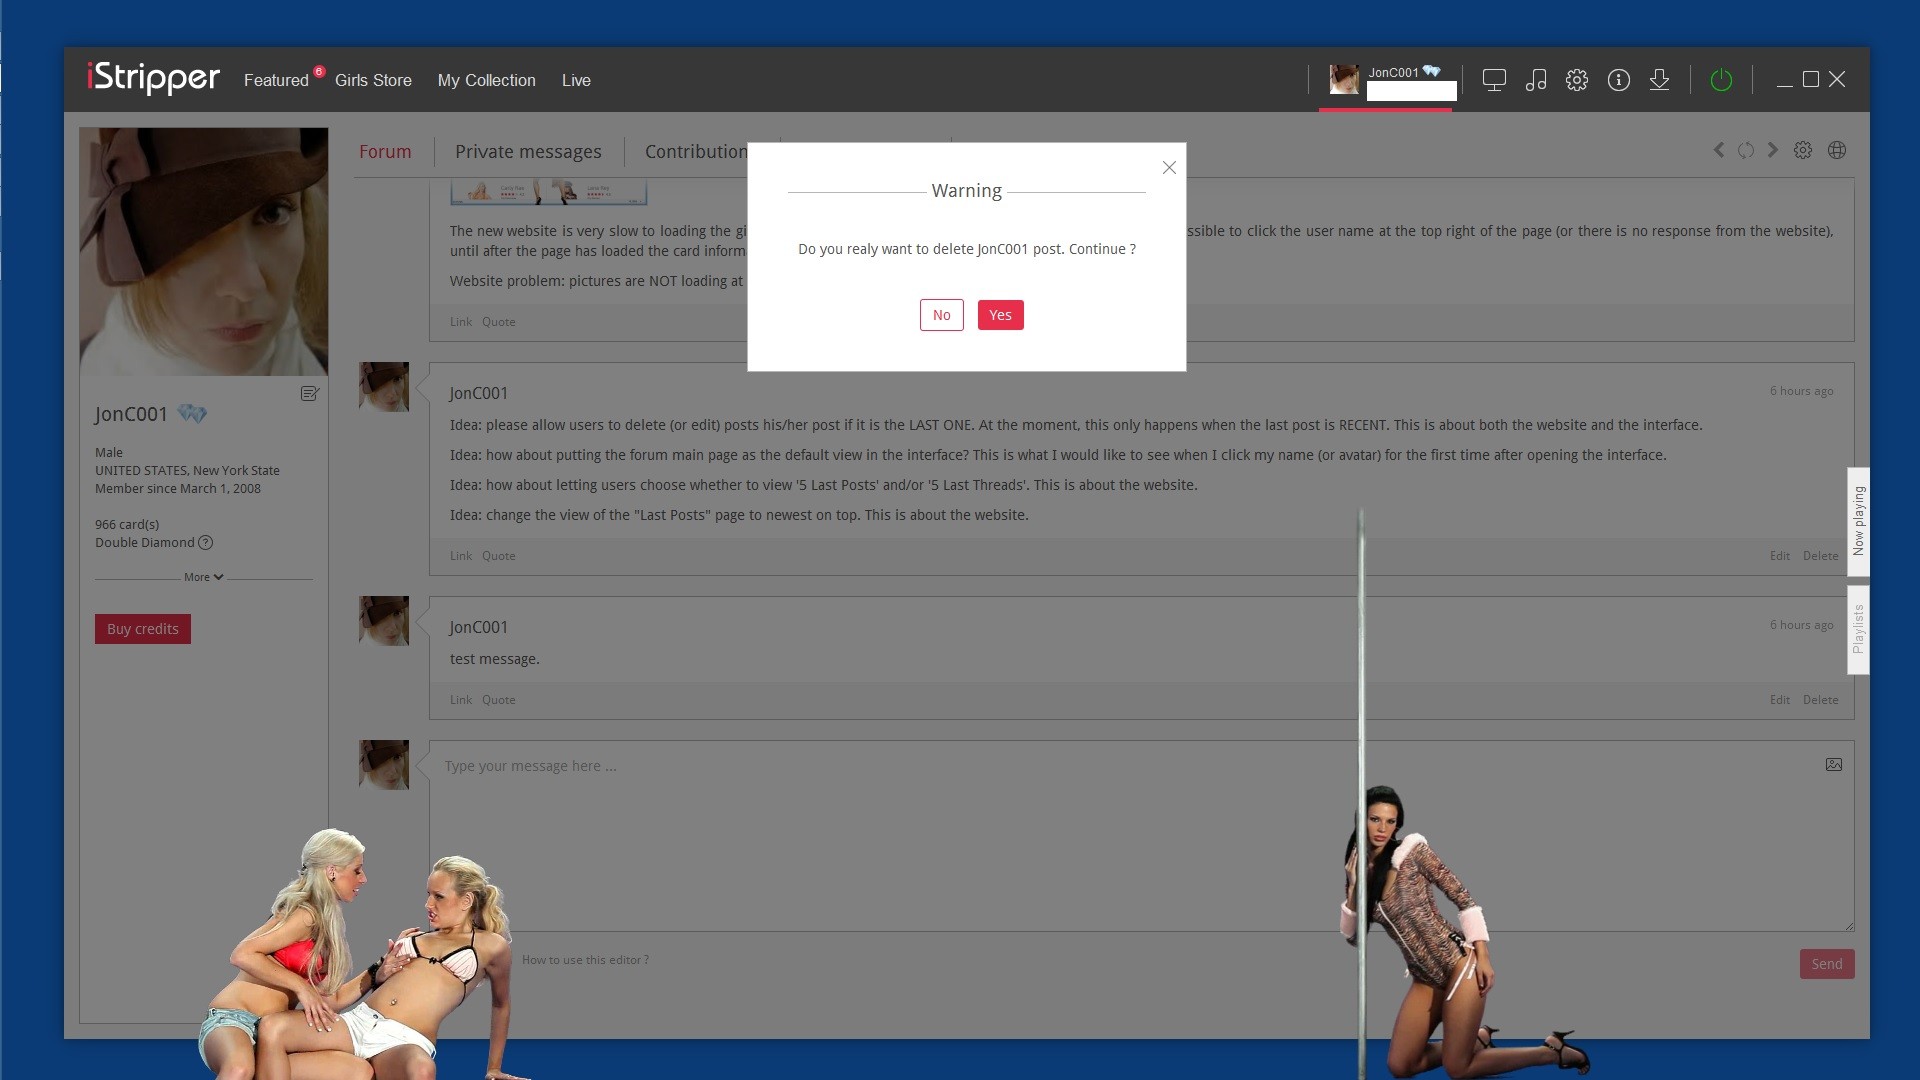Click the Double Diamond help question icon
The width and height of the screenshot is (1920, 1080).
click(205, 543)
